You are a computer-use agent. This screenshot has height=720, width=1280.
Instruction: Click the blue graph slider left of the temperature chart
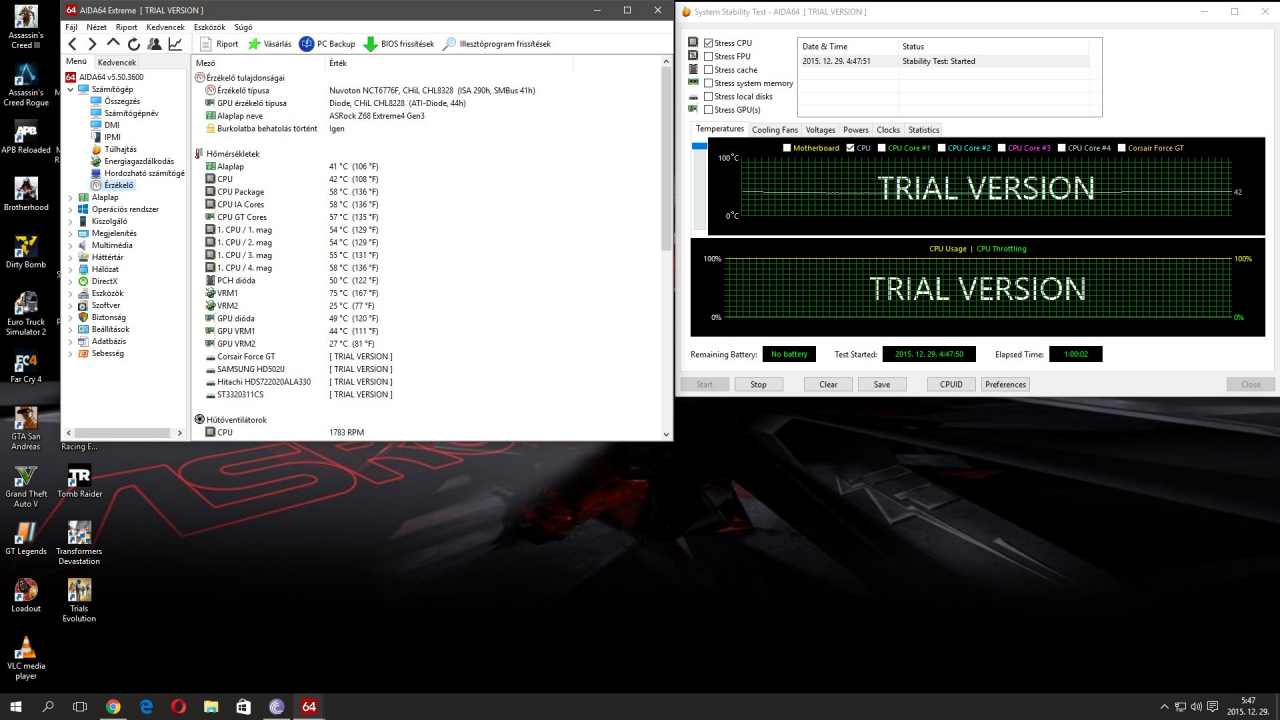[x=699, y=147]
